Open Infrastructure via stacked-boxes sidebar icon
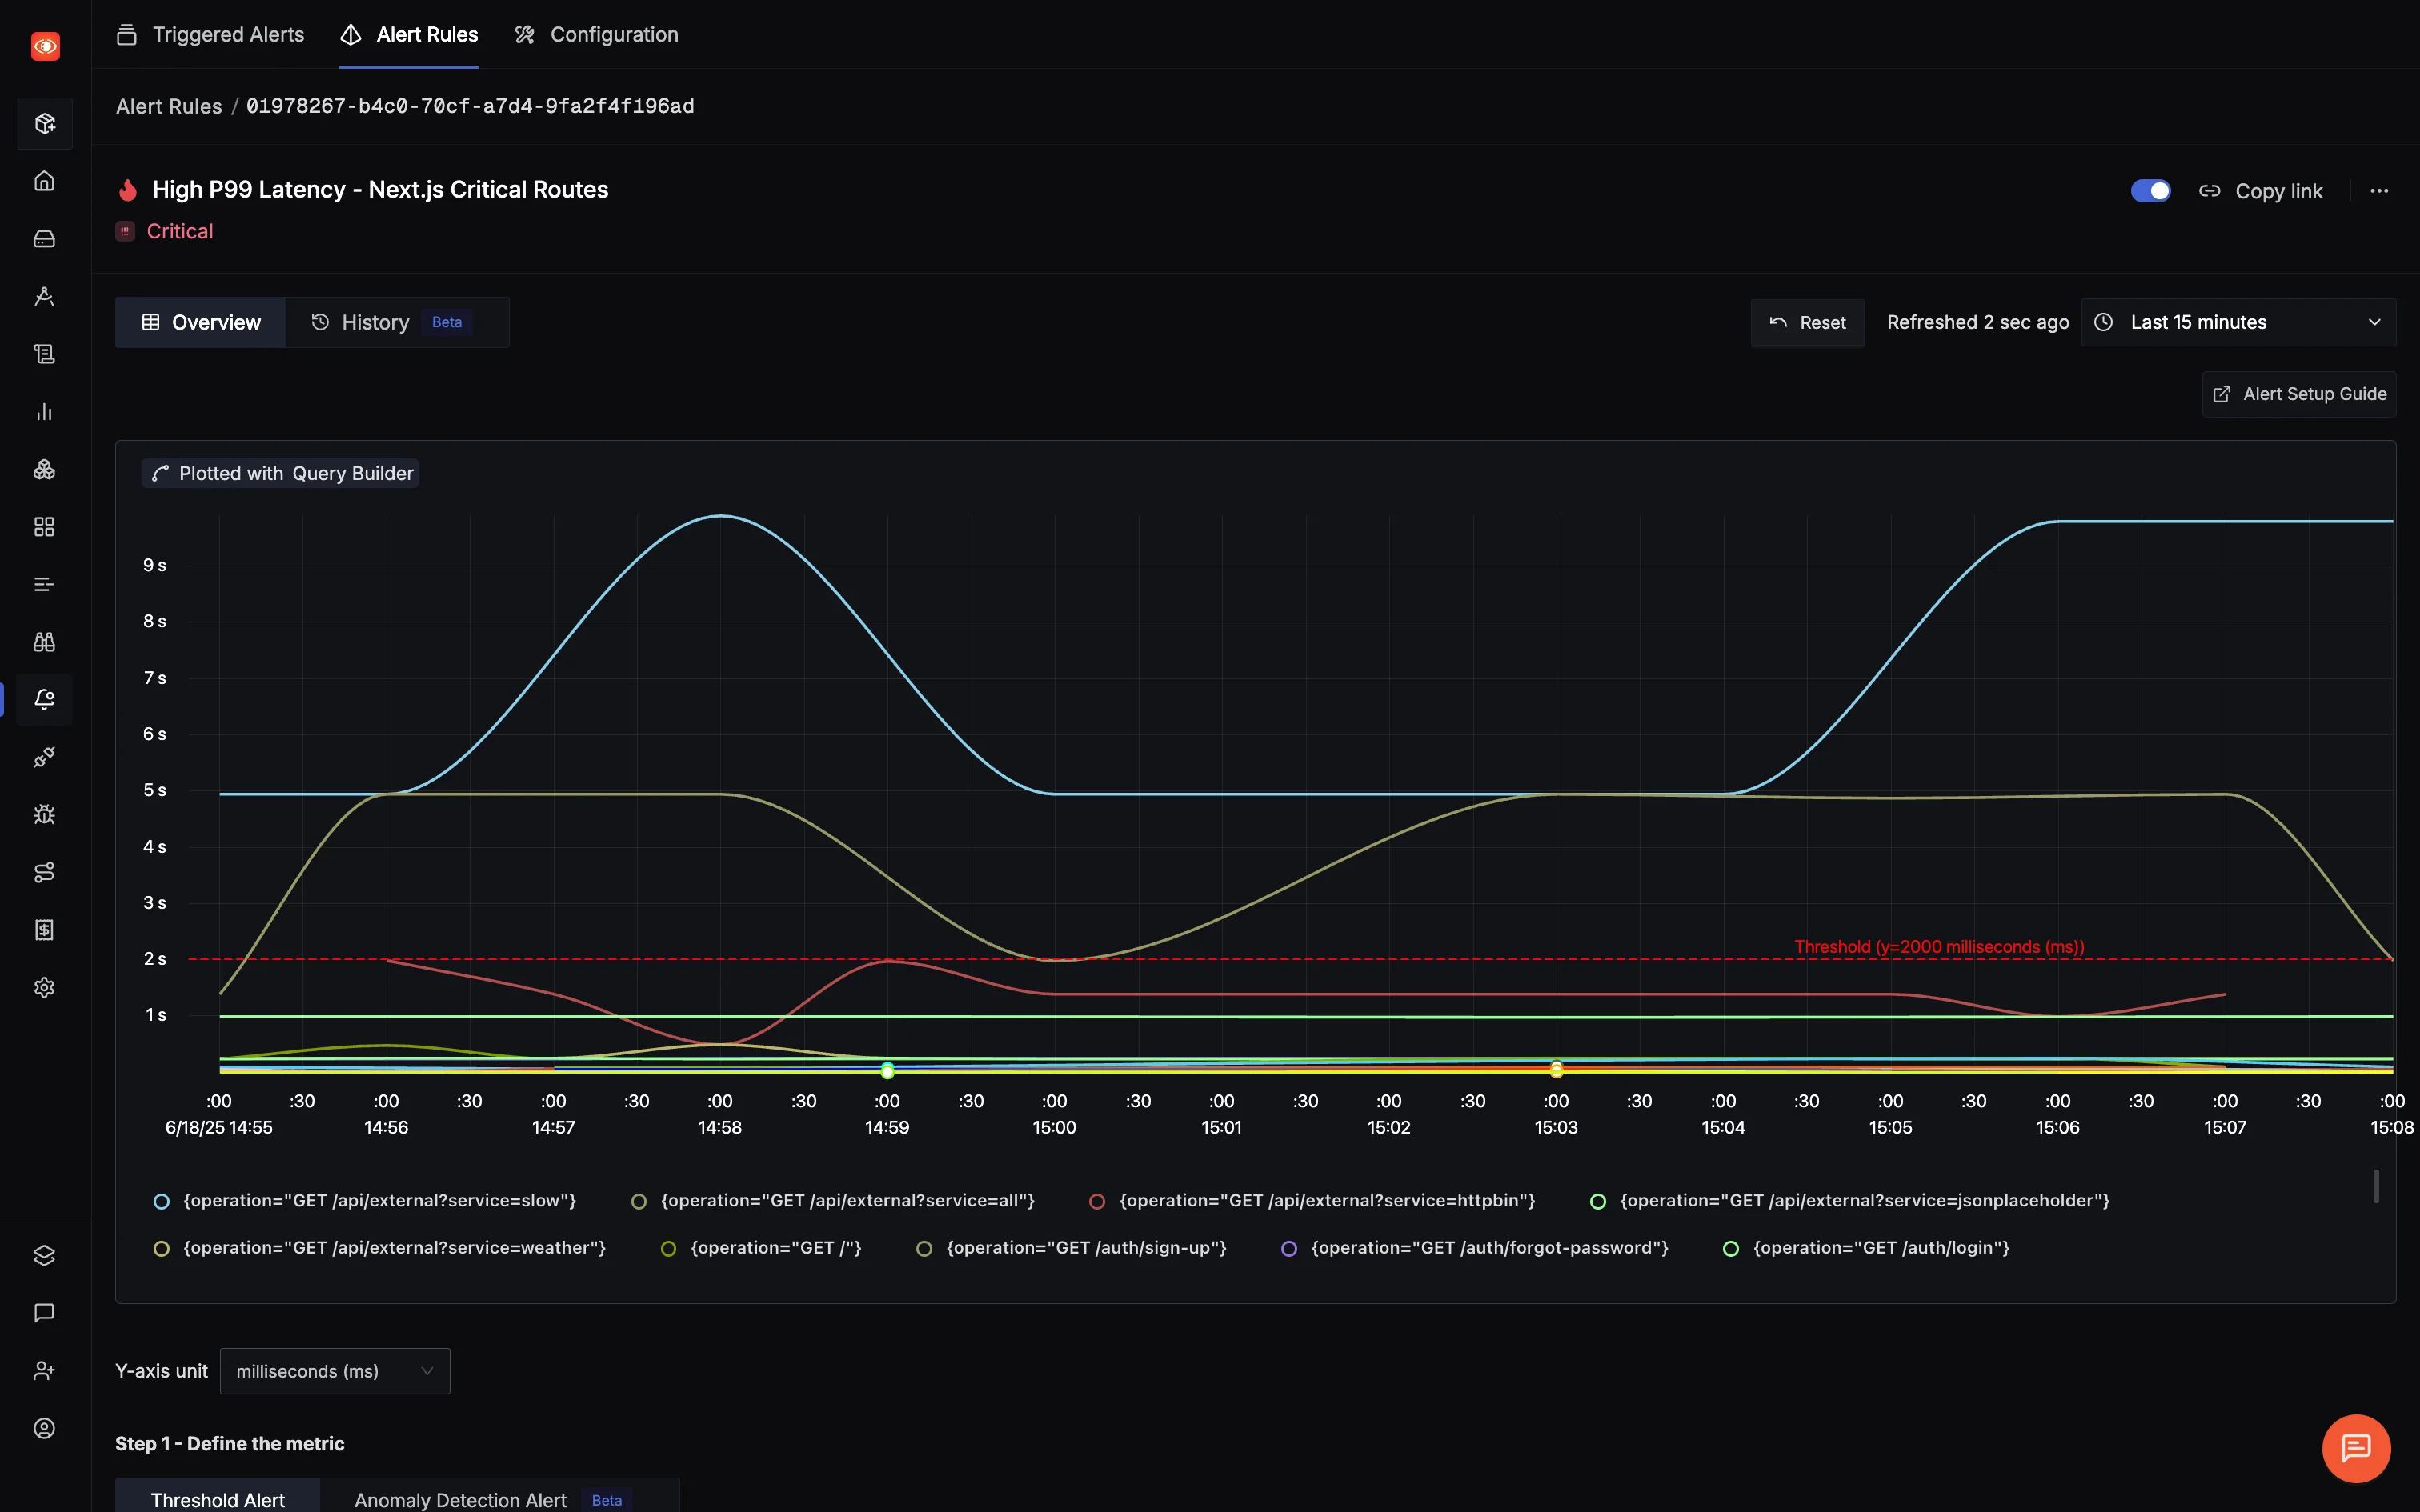The width and height of the screenshot is (2420, 1512). pyautogui.click(x=44, y=470)
